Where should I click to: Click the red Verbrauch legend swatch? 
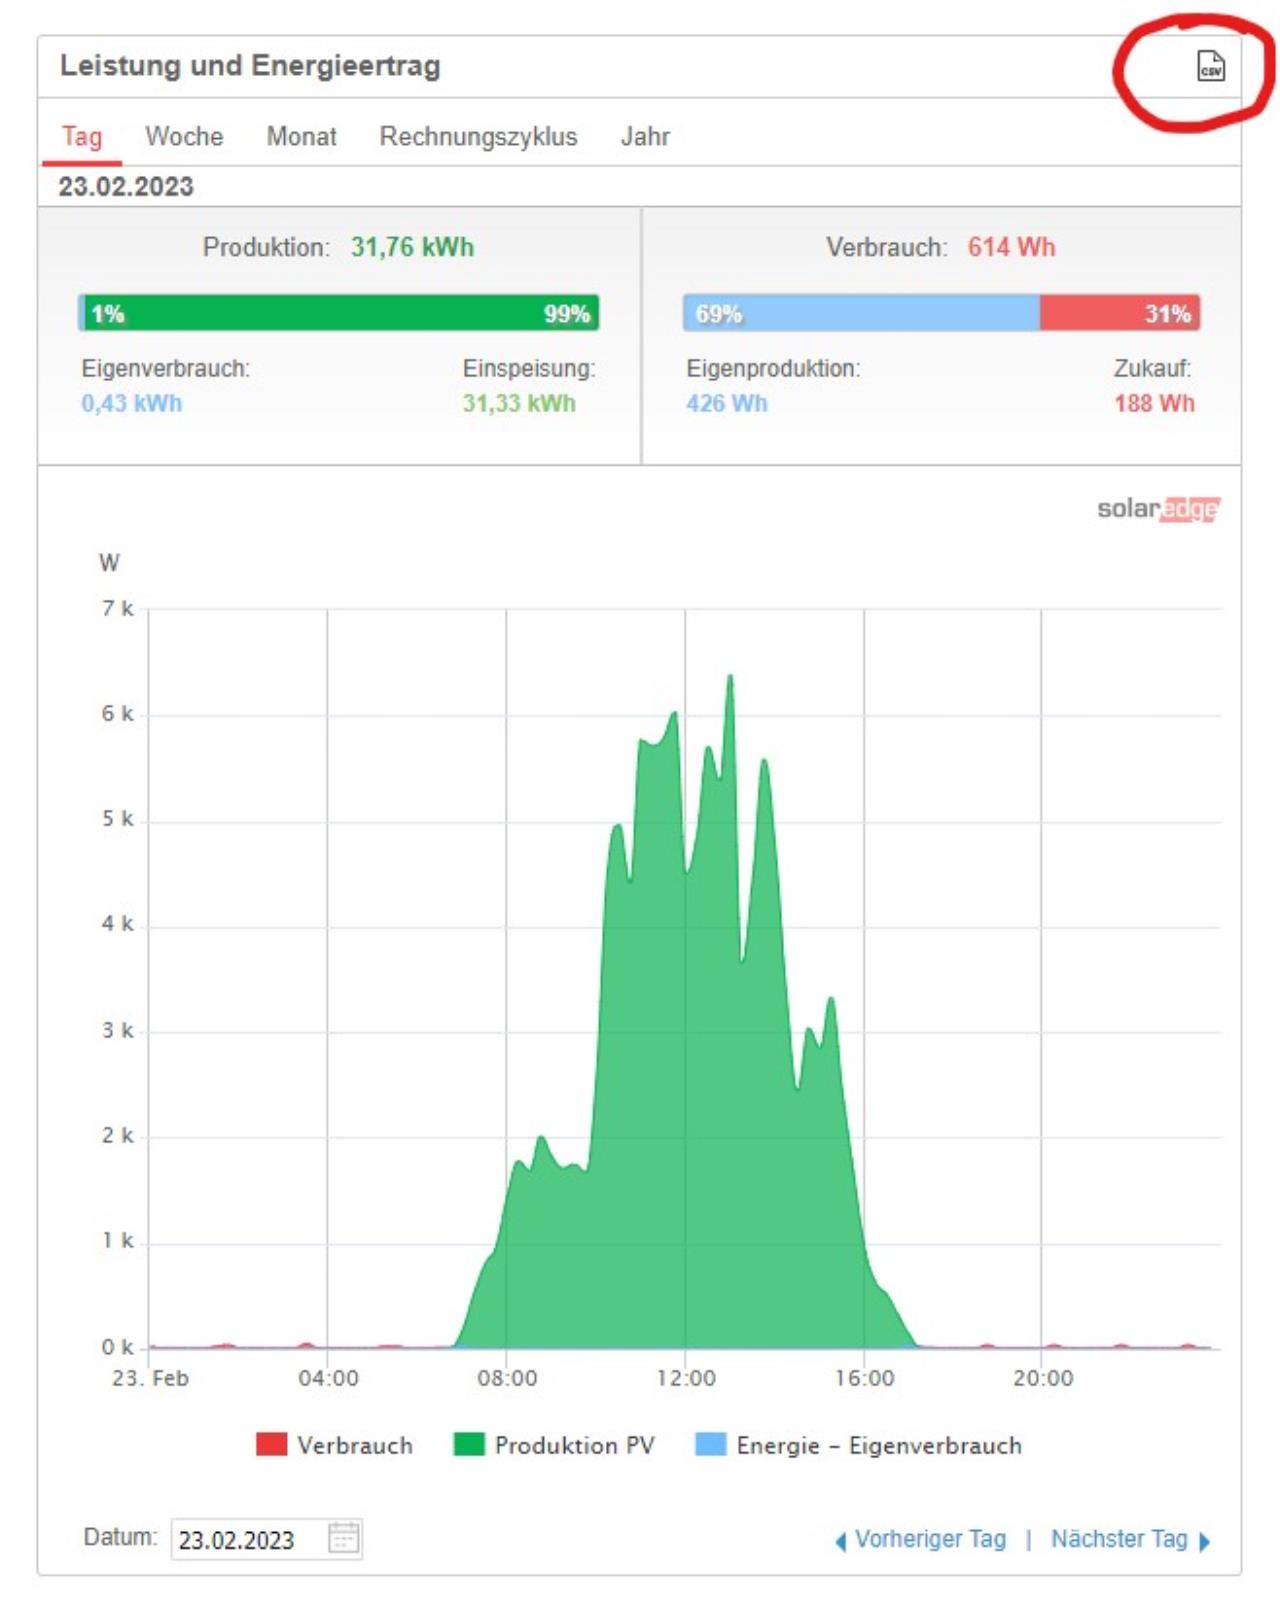click(x=271, y=1444)
